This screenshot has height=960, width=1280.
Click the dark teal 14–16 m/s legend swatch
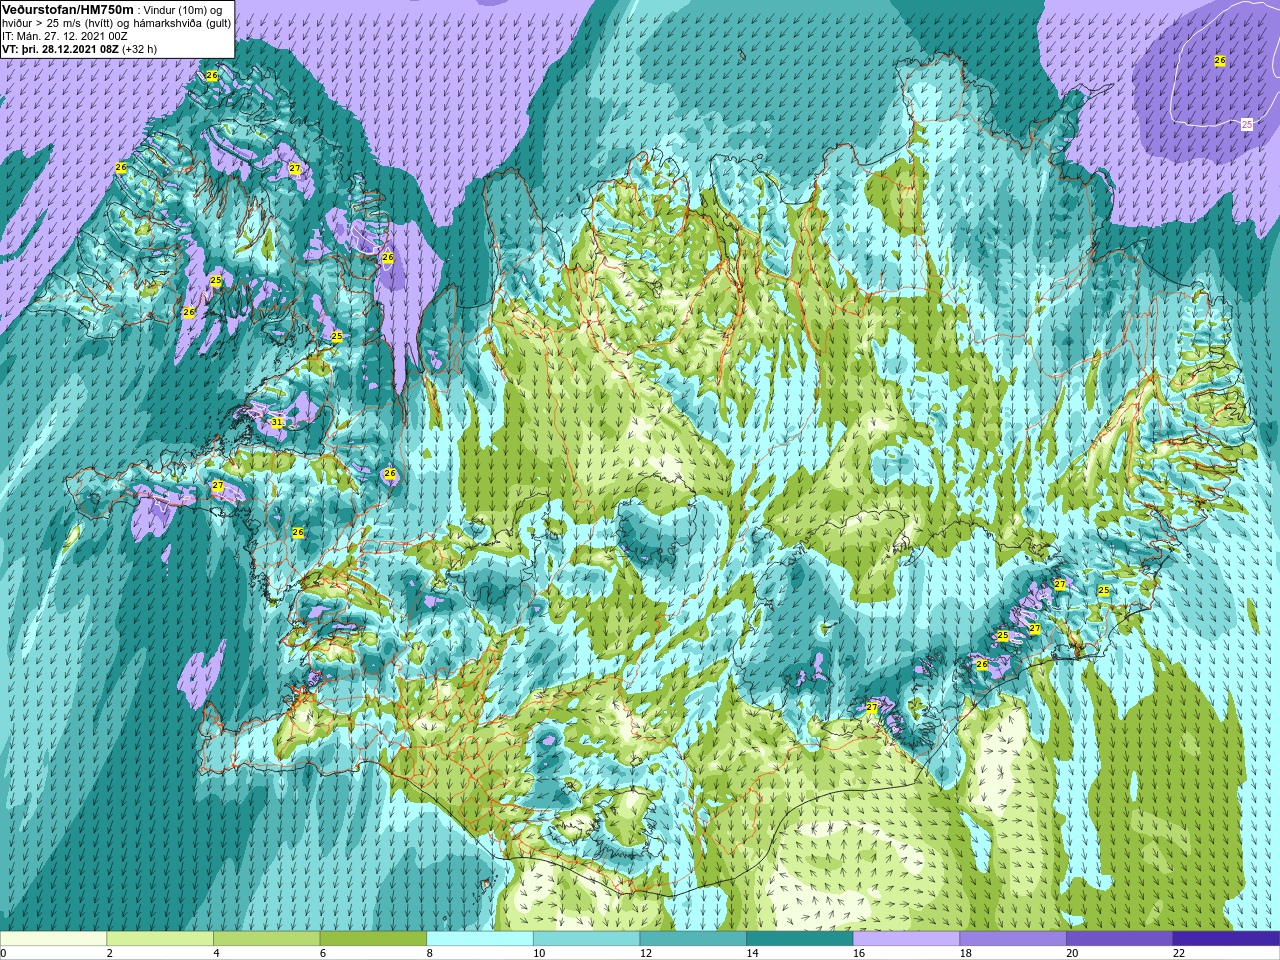pos(800,938)
